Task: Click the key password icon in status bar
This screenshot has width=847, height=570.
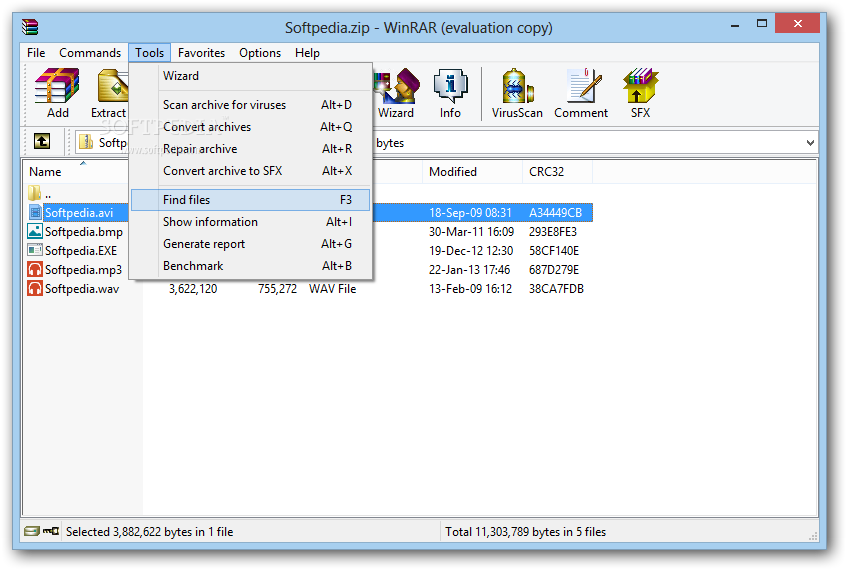Action: coord(51,531)
